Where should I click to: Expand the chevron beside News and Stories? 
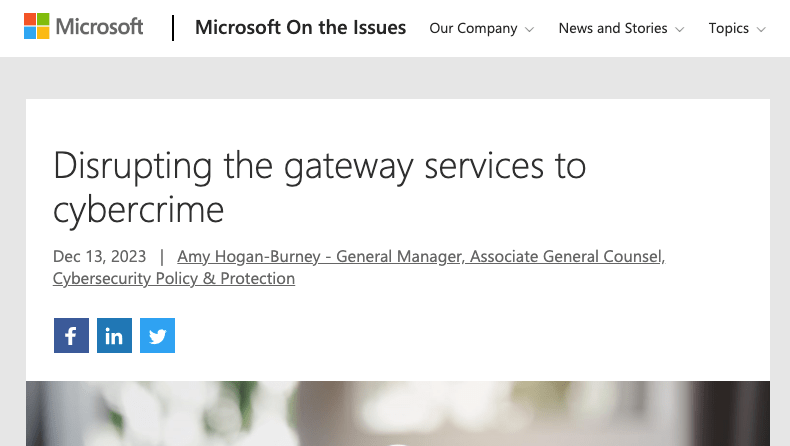point(680,29)
